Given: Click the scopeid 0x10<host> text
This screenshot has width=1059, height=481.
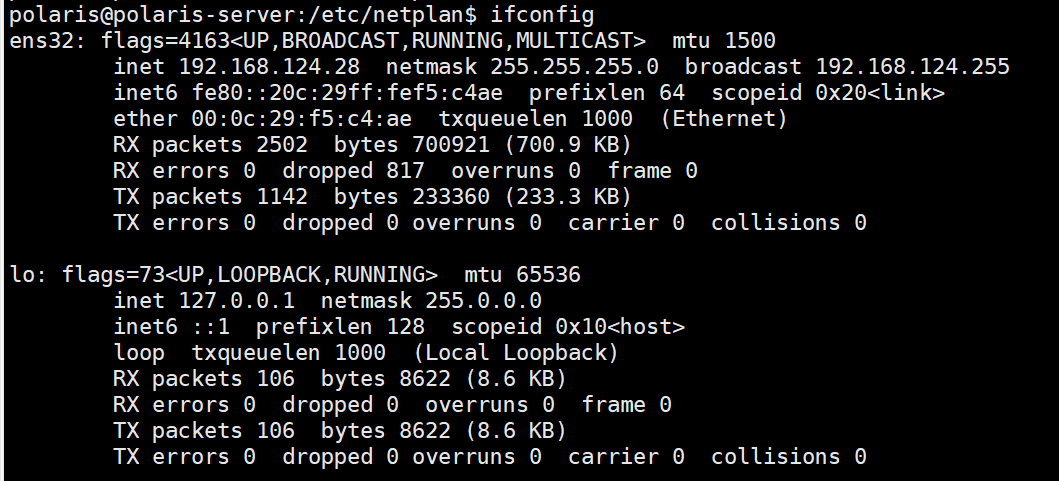Looking at the screenshot, I should point(568,327).
